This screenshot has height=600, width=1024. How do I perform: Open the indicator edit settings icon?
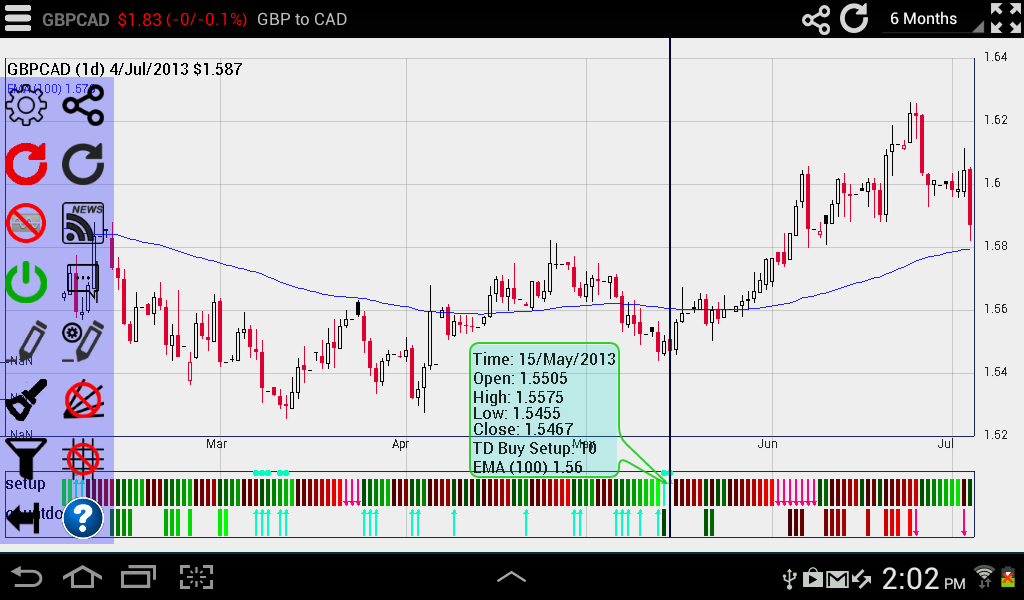[83, 343]
